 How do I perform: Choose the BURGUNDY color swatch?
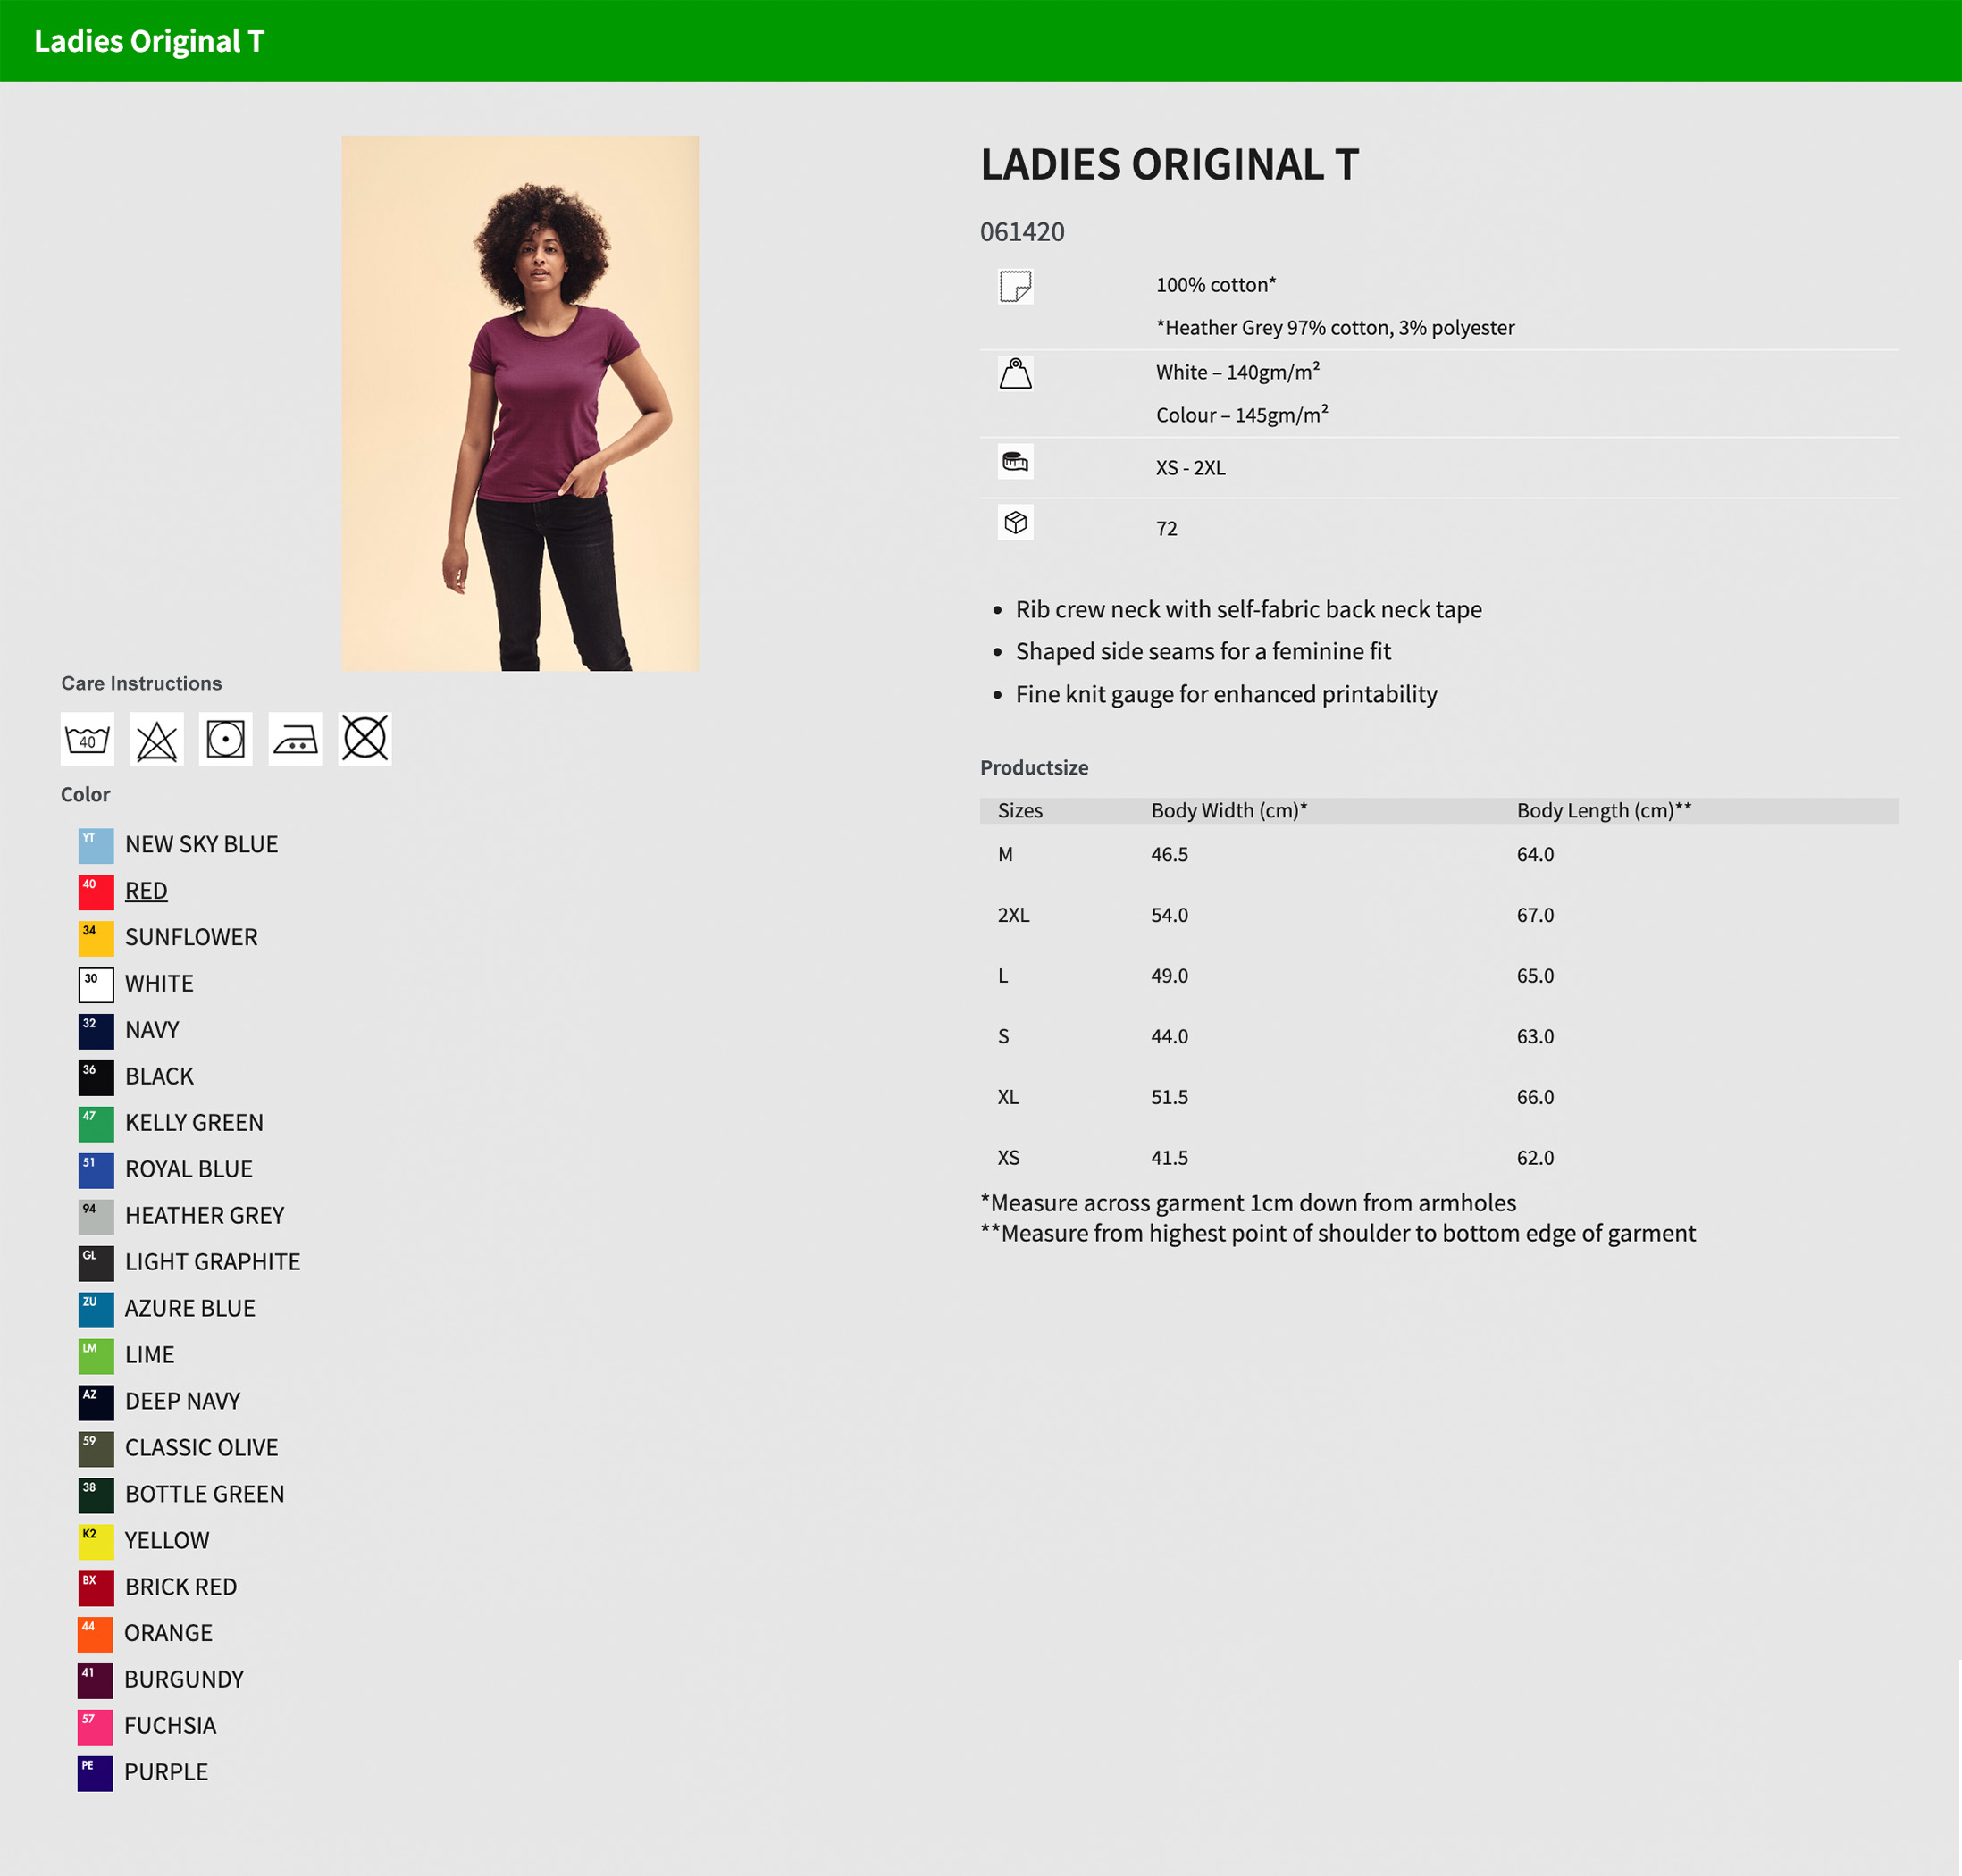click(95, 1681)
